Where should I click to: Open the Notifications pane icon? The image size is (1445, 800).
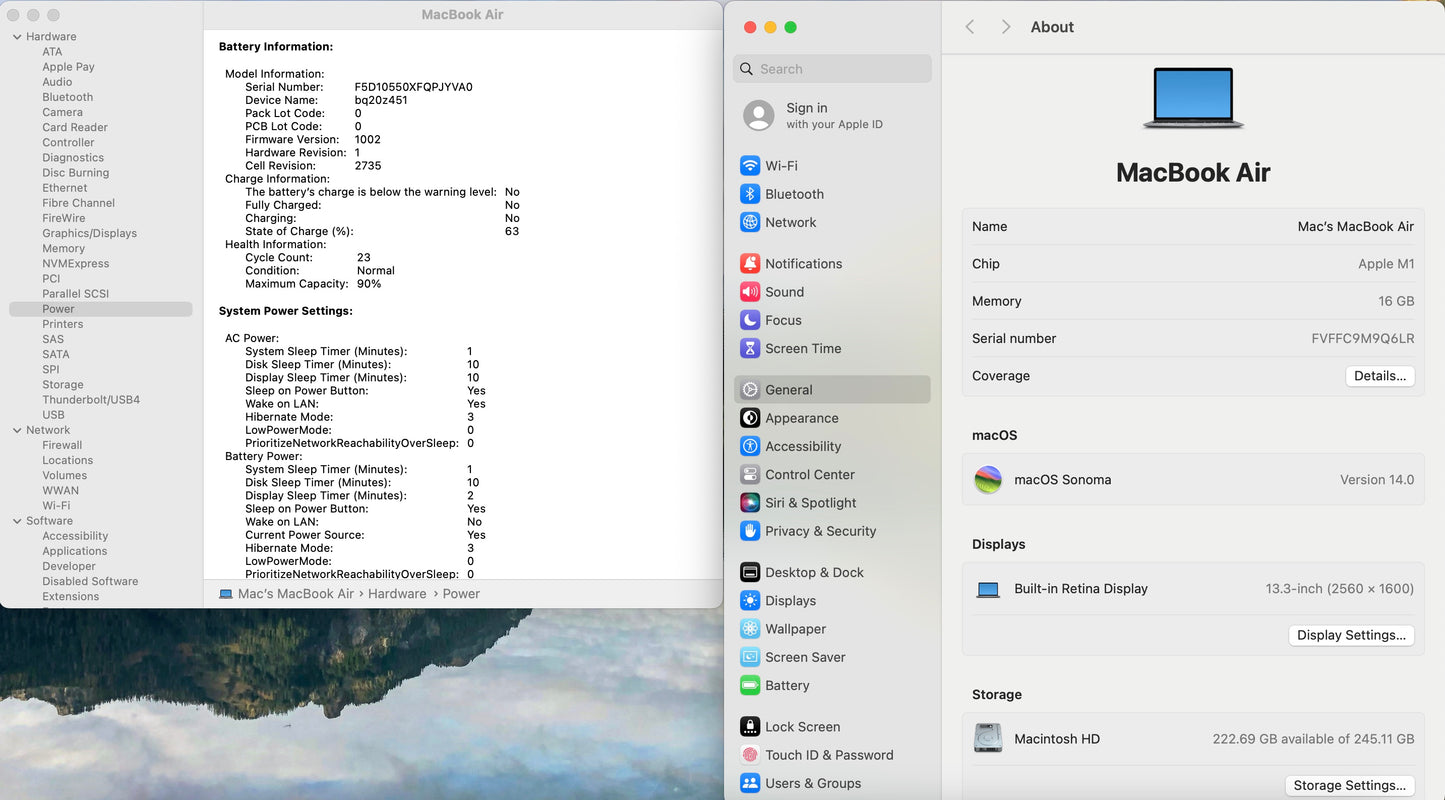(x=749, y=264)
